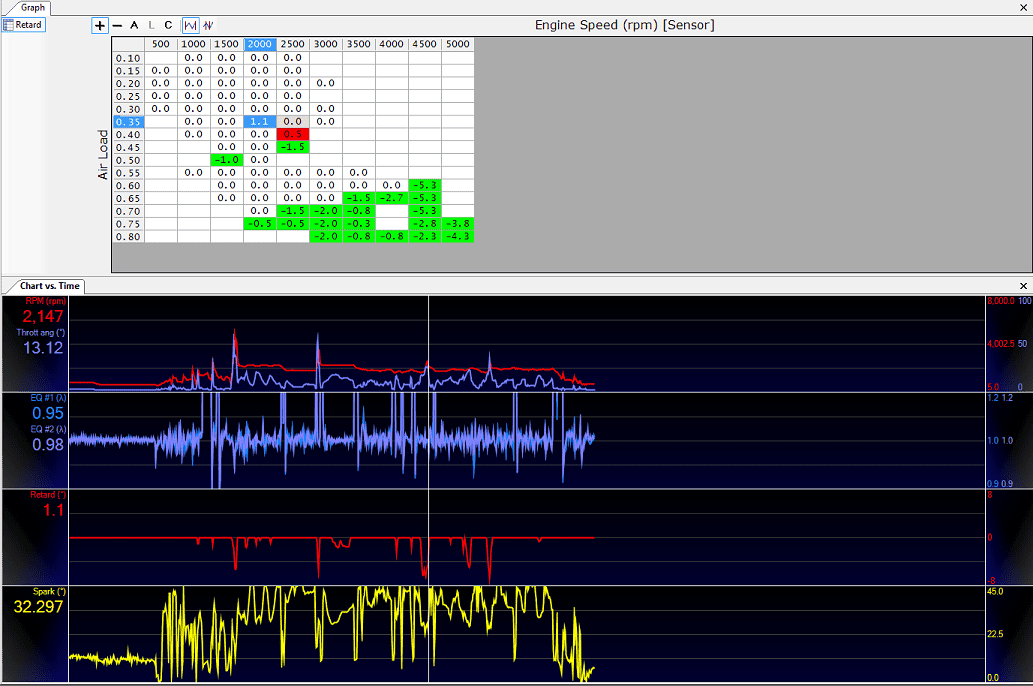The width and height of the screenshot is (1033, 686).
Task: Click the EQ #1 (λ) channel label
Action: point(48,398)
